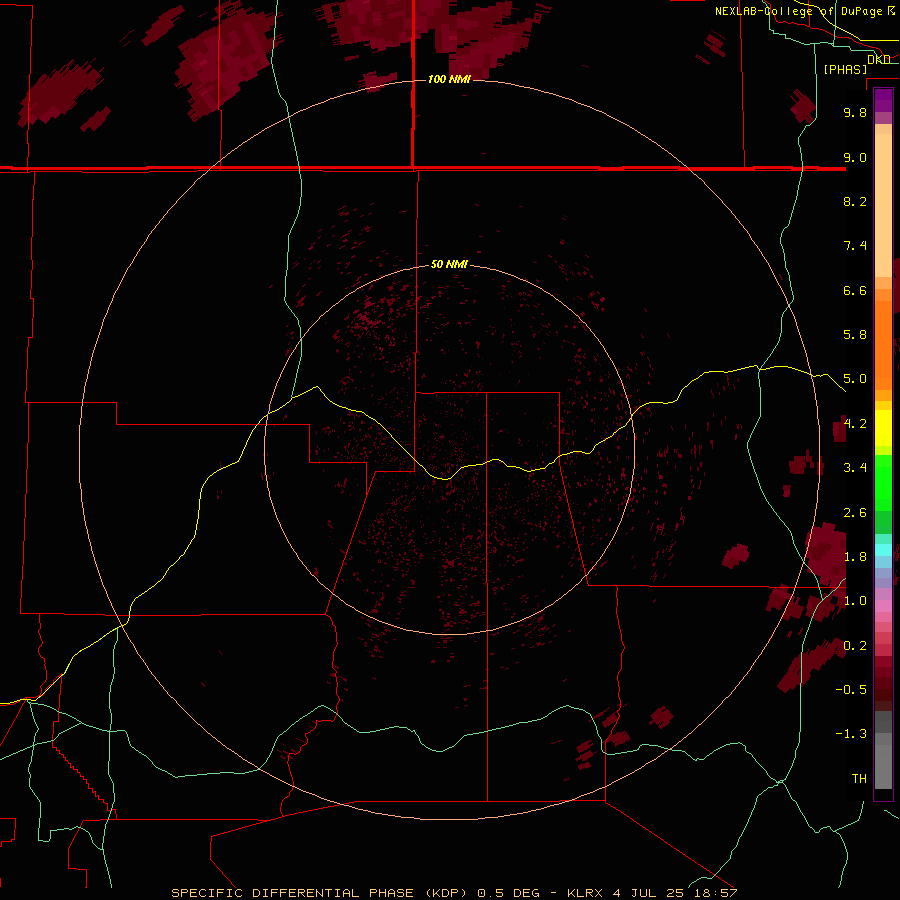Image resolution: width=900 pixels, height=900 pixels.
Task: Click the Specific Differential Phase KLRX caption
Action: (454, 893)
